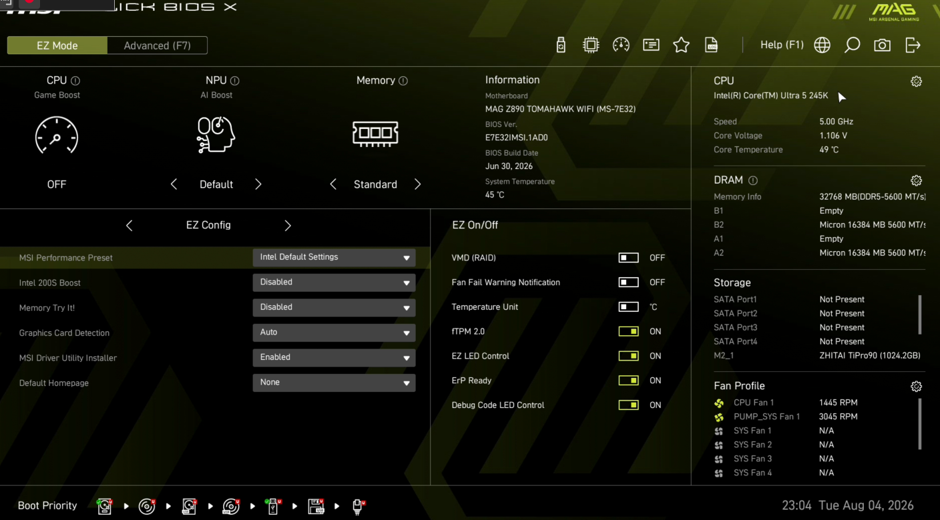Click the info icon next to CPU Game Boost
The width and height of the screenshot is (940, 520).
tap(76, 80)
